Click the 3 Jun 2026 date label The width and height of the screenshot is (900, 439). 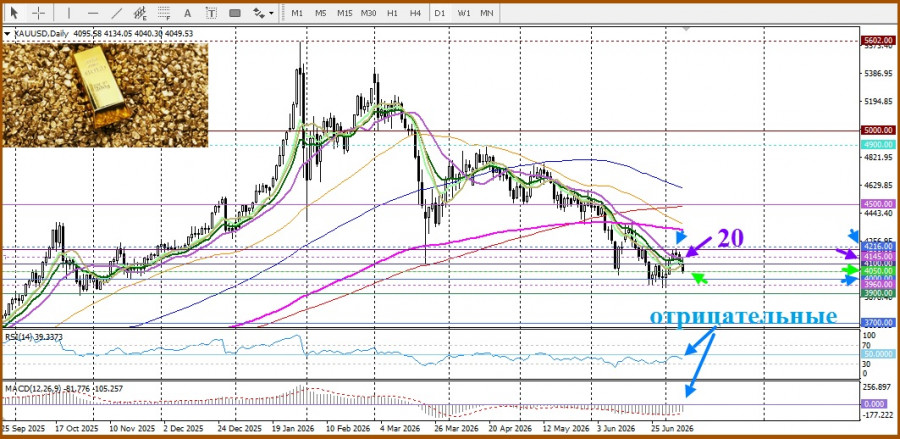616,429
